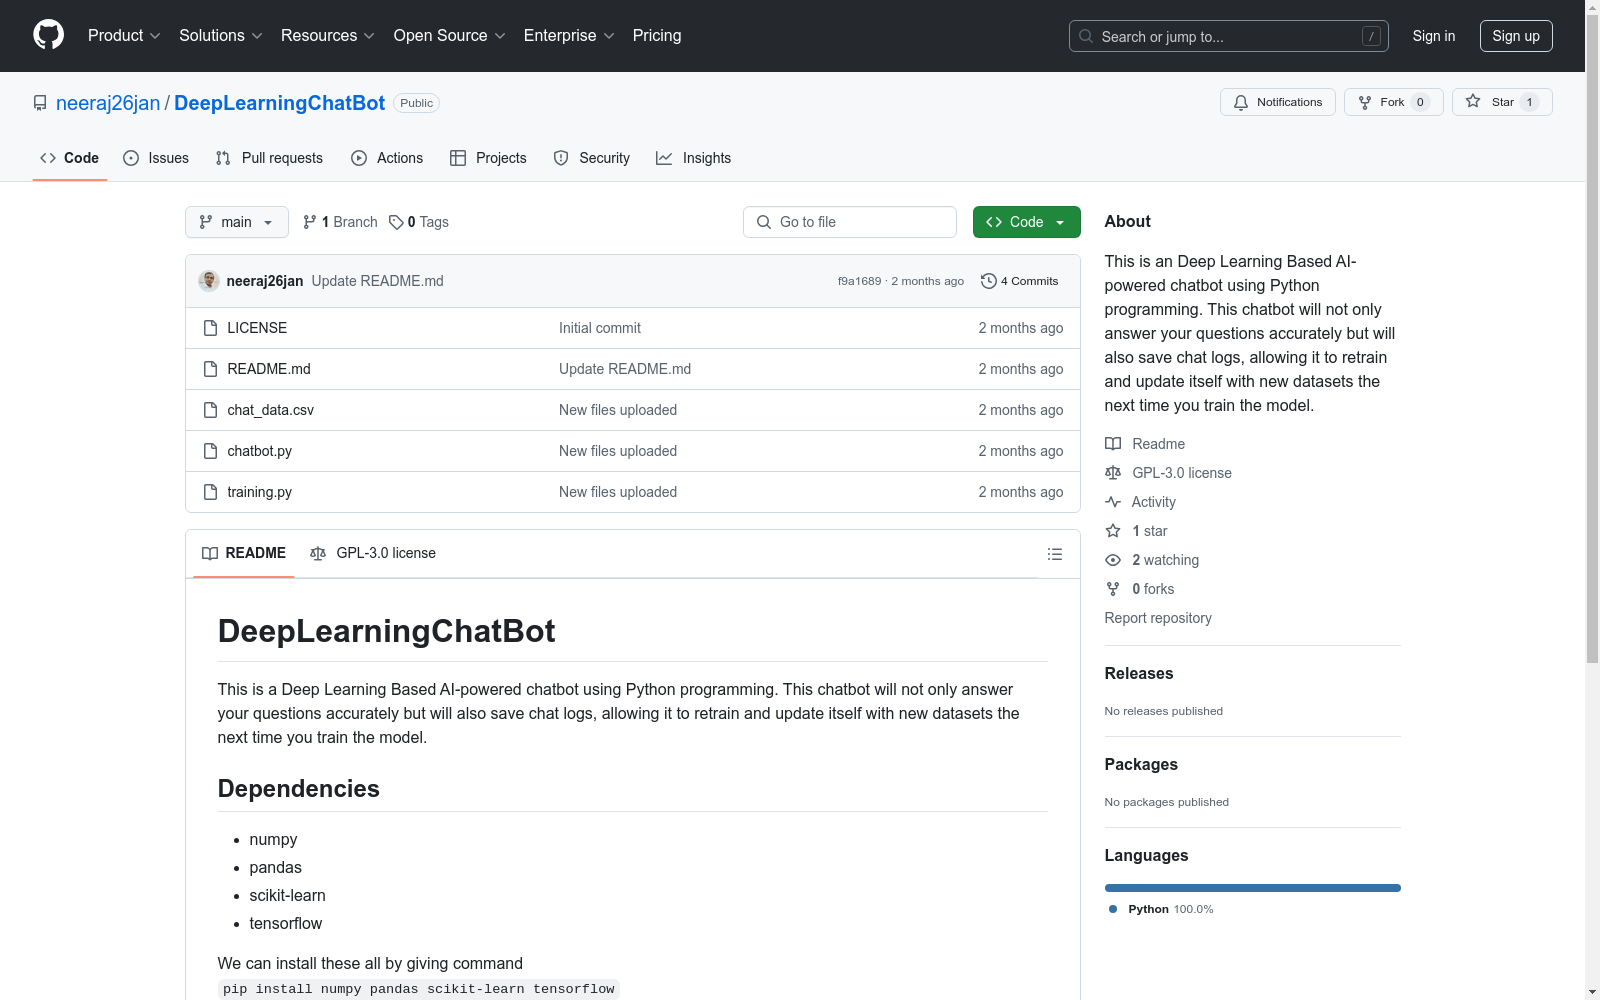The width and height of the screenshot is (1600, 1000).
Task: Expand the Solutions menu
Action: (x=221, y=35)
